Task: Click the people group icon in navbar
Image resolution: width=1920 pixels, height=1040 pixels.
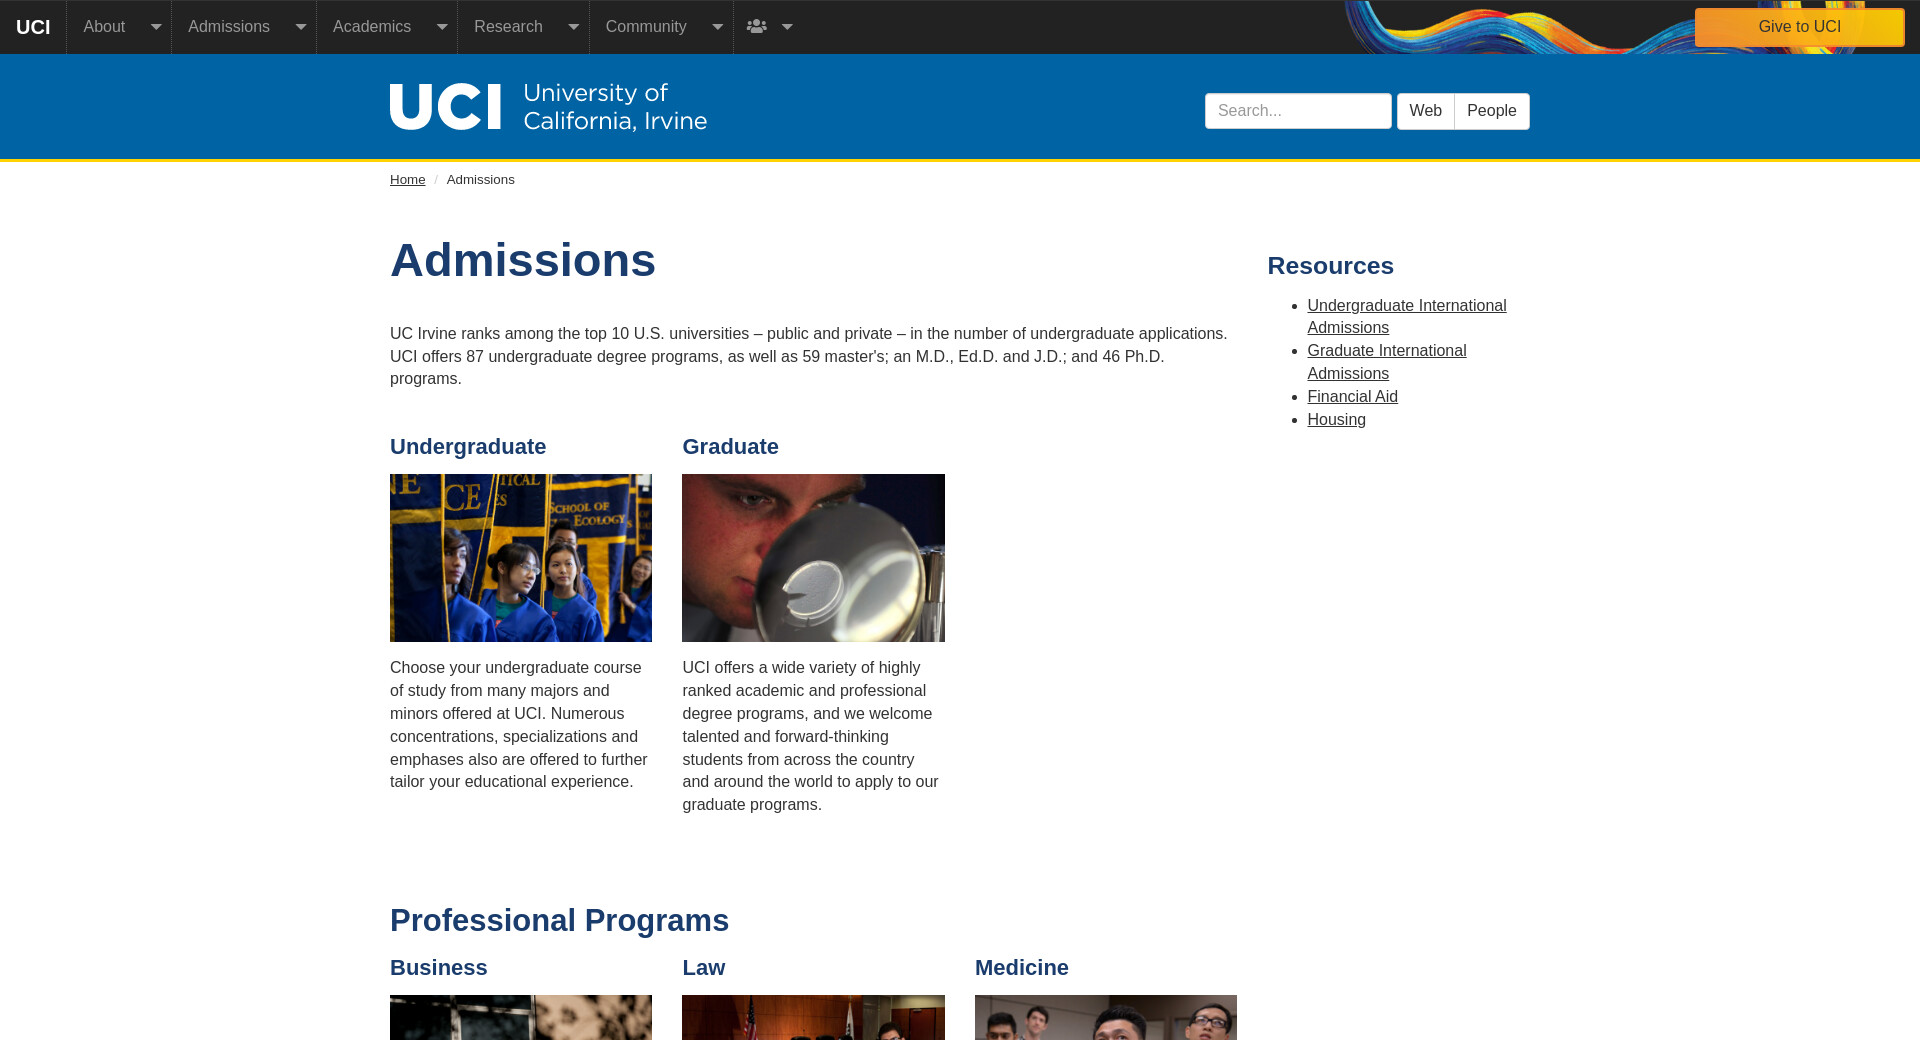Action: (757, 27)
